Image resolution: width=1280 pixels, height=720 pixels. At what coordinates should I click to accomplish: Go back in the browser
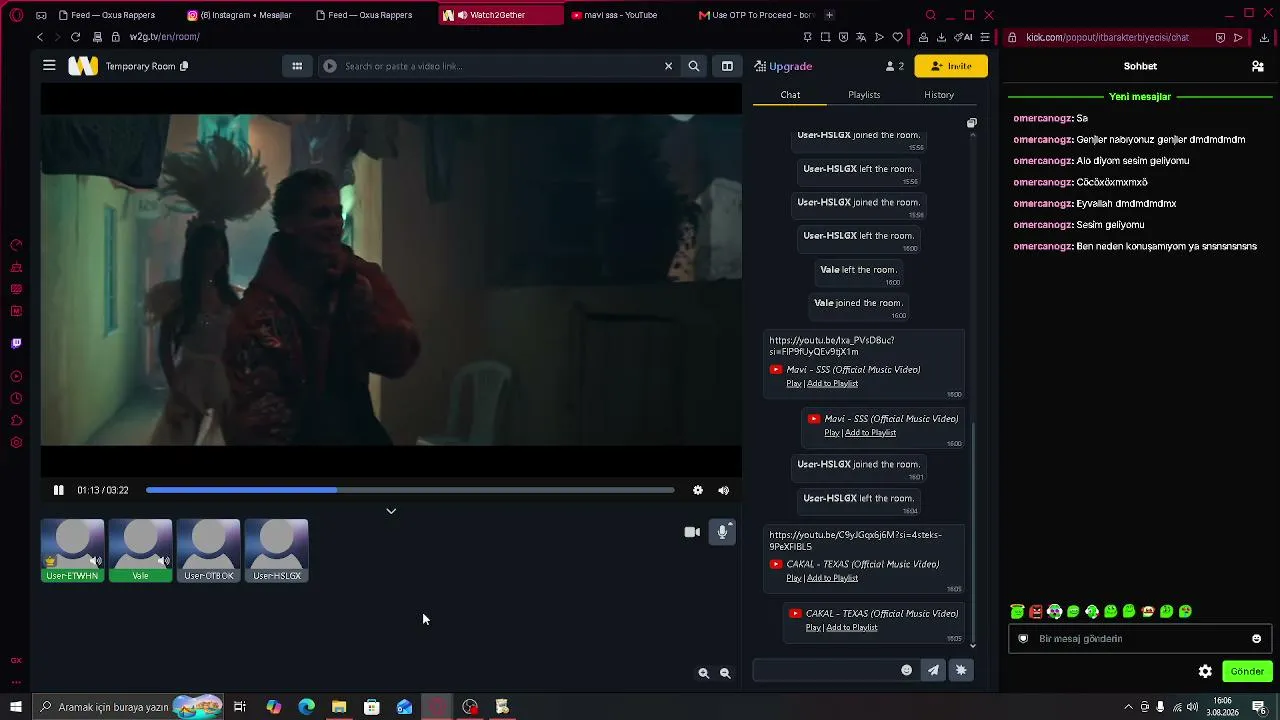coord(40,37)
